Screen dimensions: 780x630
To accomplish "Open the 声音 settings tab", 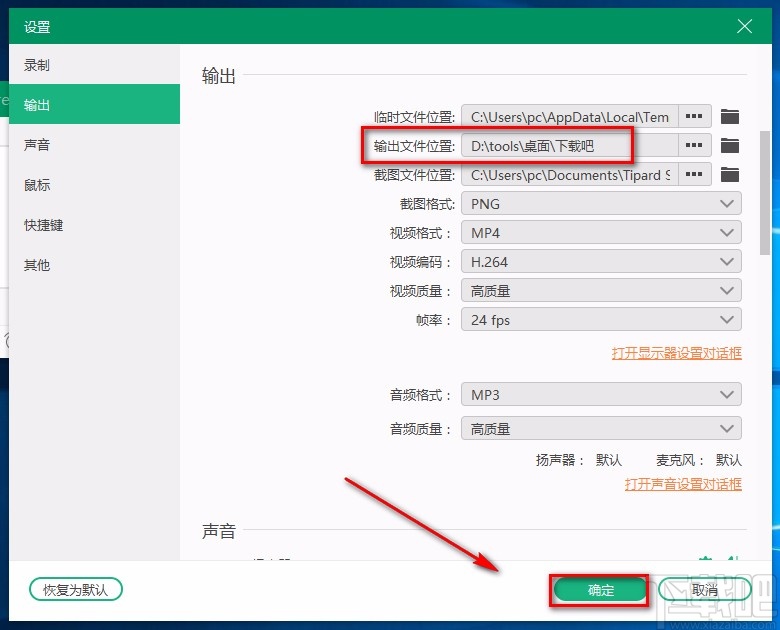I will [95, 145].
